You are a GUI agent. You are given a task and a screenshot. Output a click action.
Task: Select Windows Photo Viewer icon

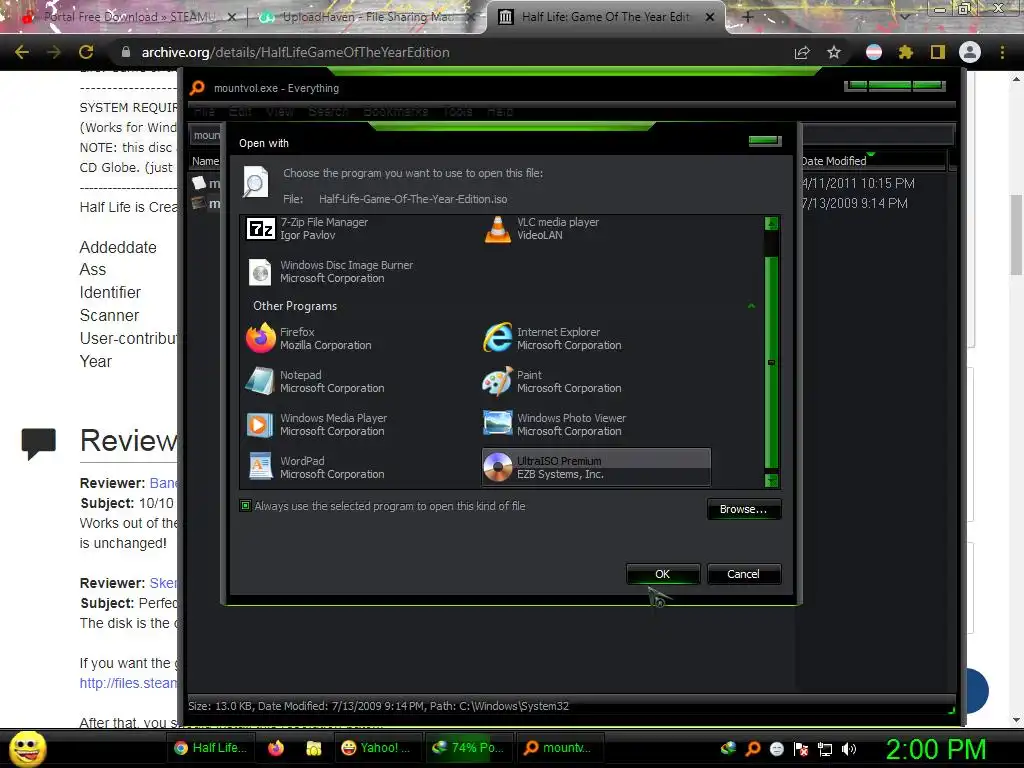tap(498, 423)
